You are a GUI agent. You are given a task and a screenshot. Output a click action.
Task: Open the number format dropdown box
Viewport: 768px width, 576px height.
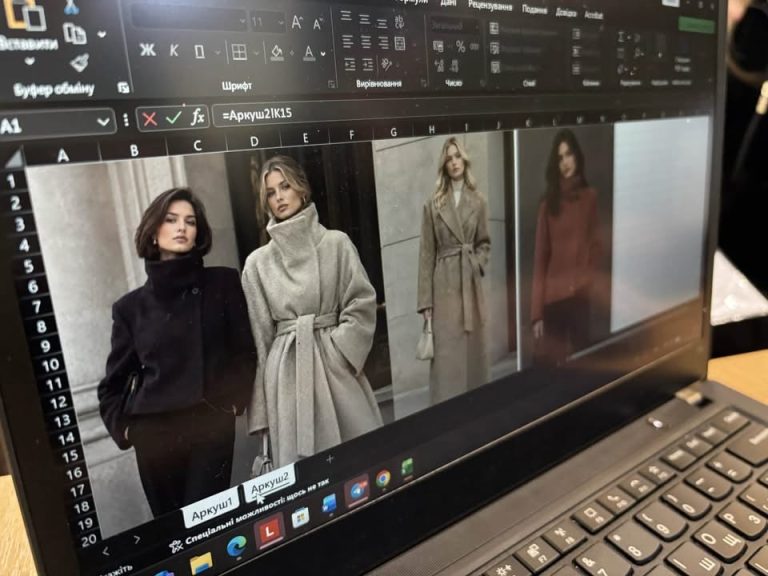click(x=454, y=25)
